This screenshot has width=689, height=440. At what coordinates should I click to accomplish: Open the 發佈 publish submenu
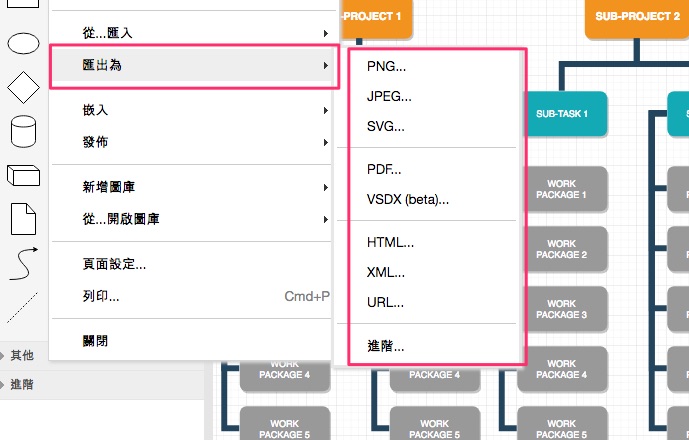point(191,142)
